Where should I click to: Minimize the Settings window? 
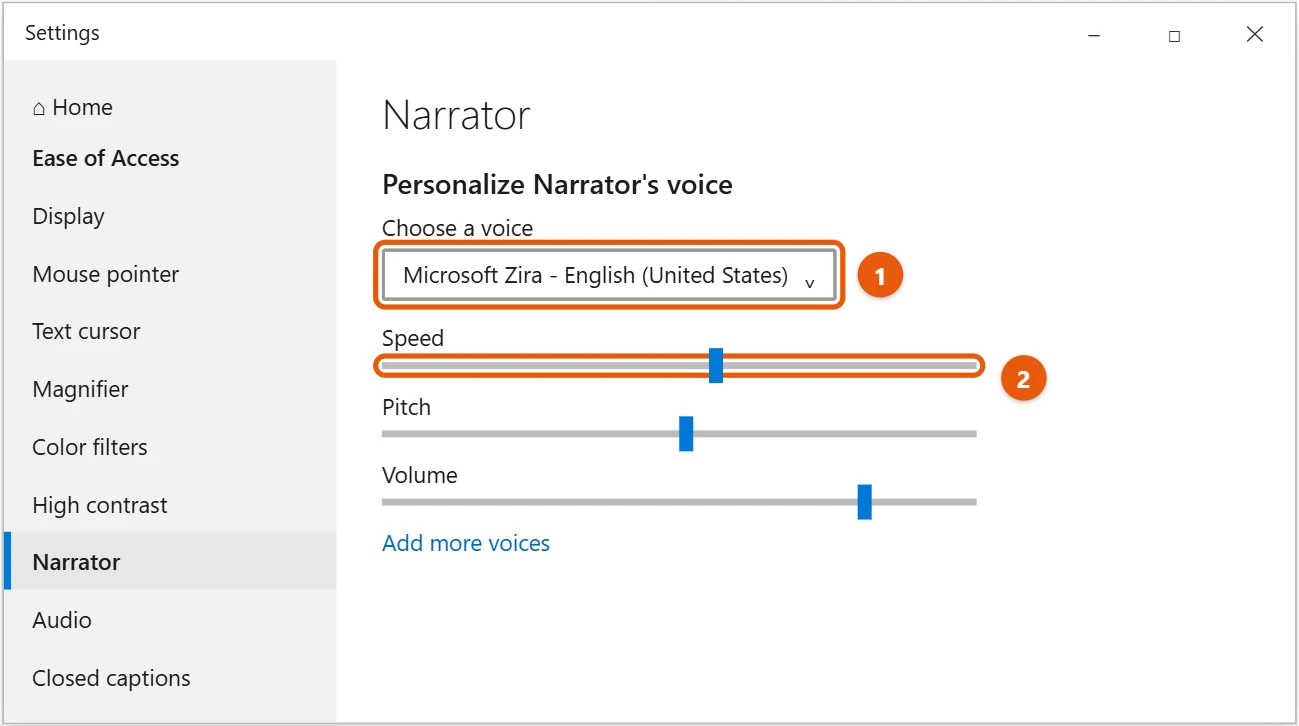(1094, 35)
